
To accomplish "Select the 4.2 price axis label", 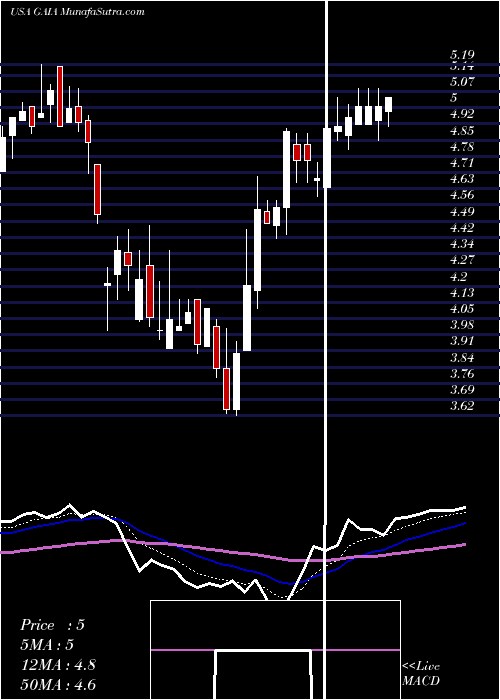I will (458, 277).
